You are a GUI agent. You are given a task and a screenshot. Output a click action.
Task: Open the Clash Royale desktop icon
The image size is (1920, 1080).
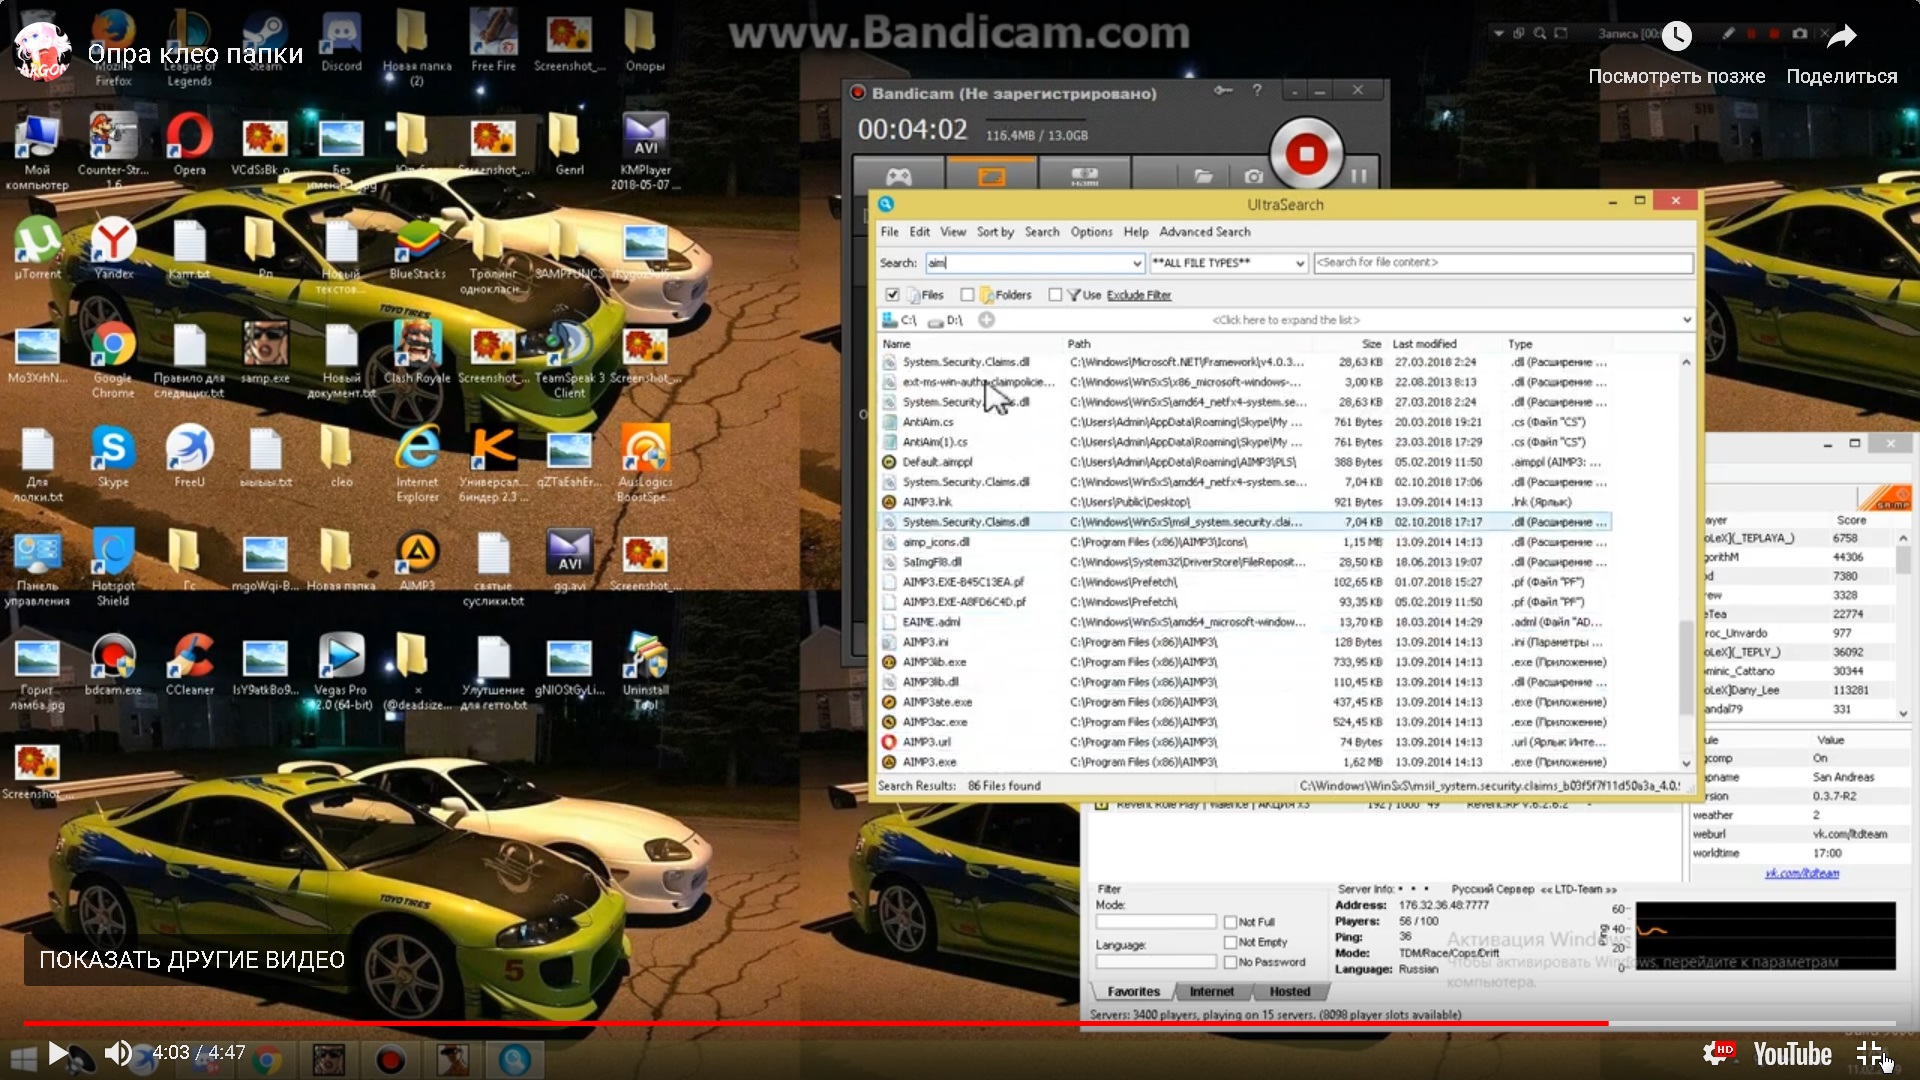tap(417, 353)
